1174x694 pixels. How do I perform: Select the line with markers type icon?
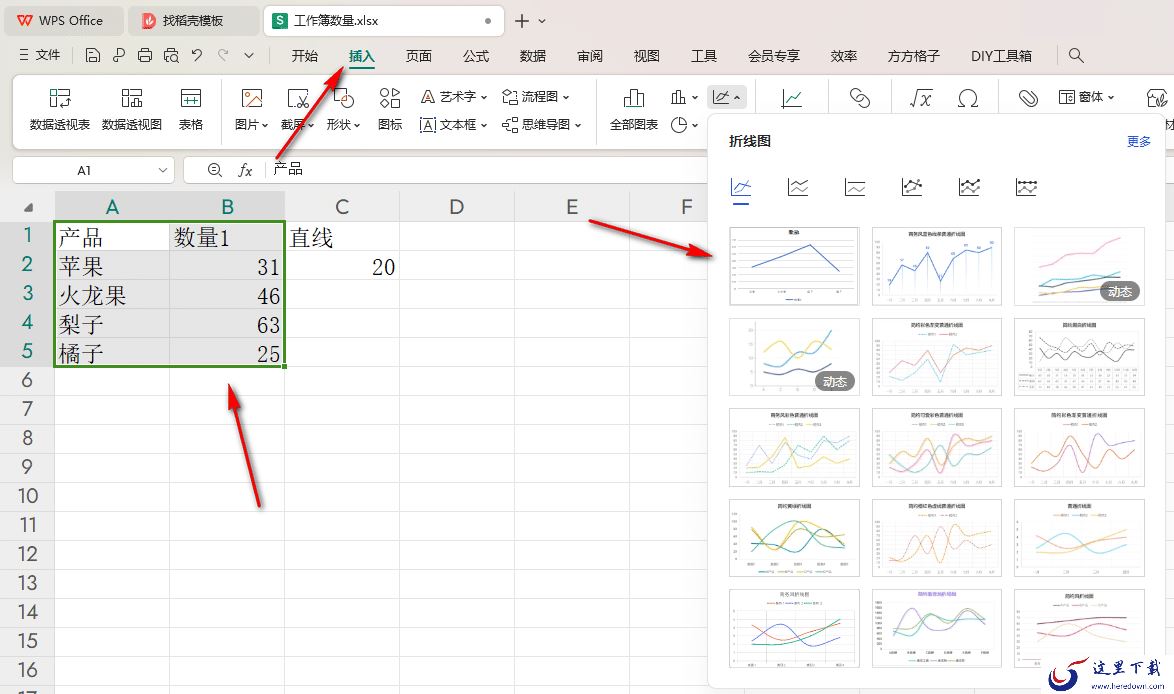click(912, 187)
